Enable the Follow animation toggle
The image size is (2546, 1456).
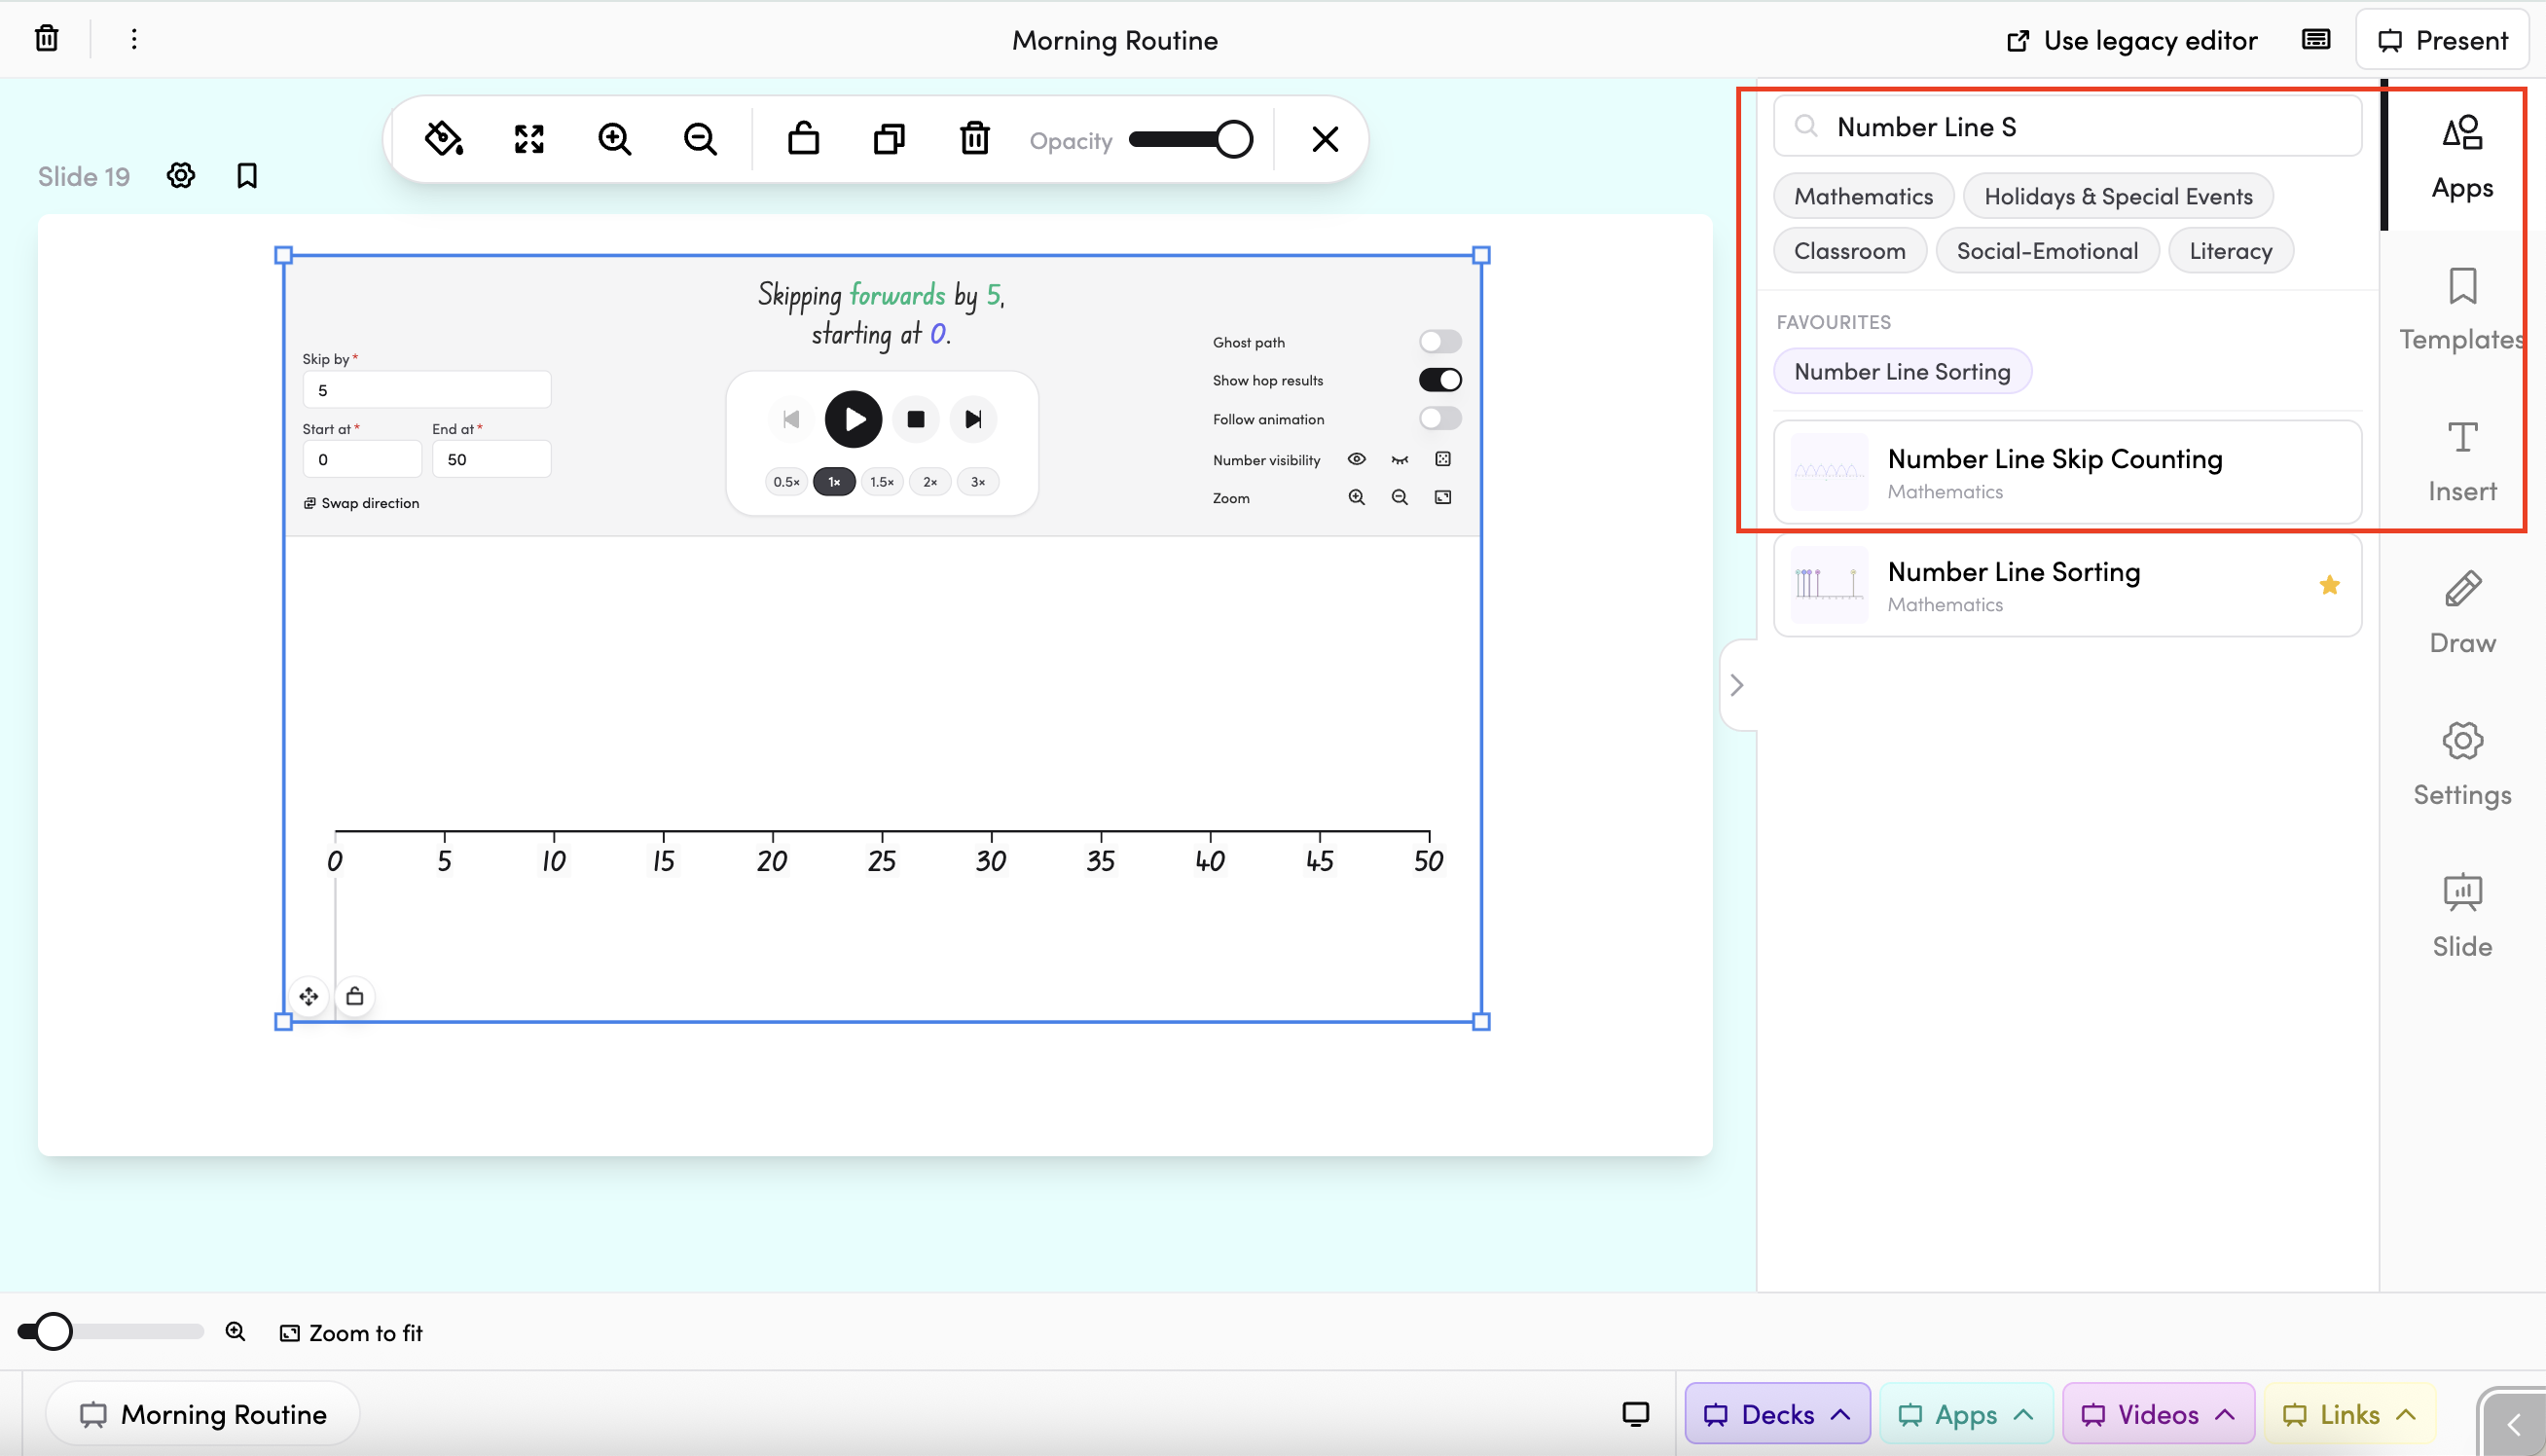(1440, 419)
